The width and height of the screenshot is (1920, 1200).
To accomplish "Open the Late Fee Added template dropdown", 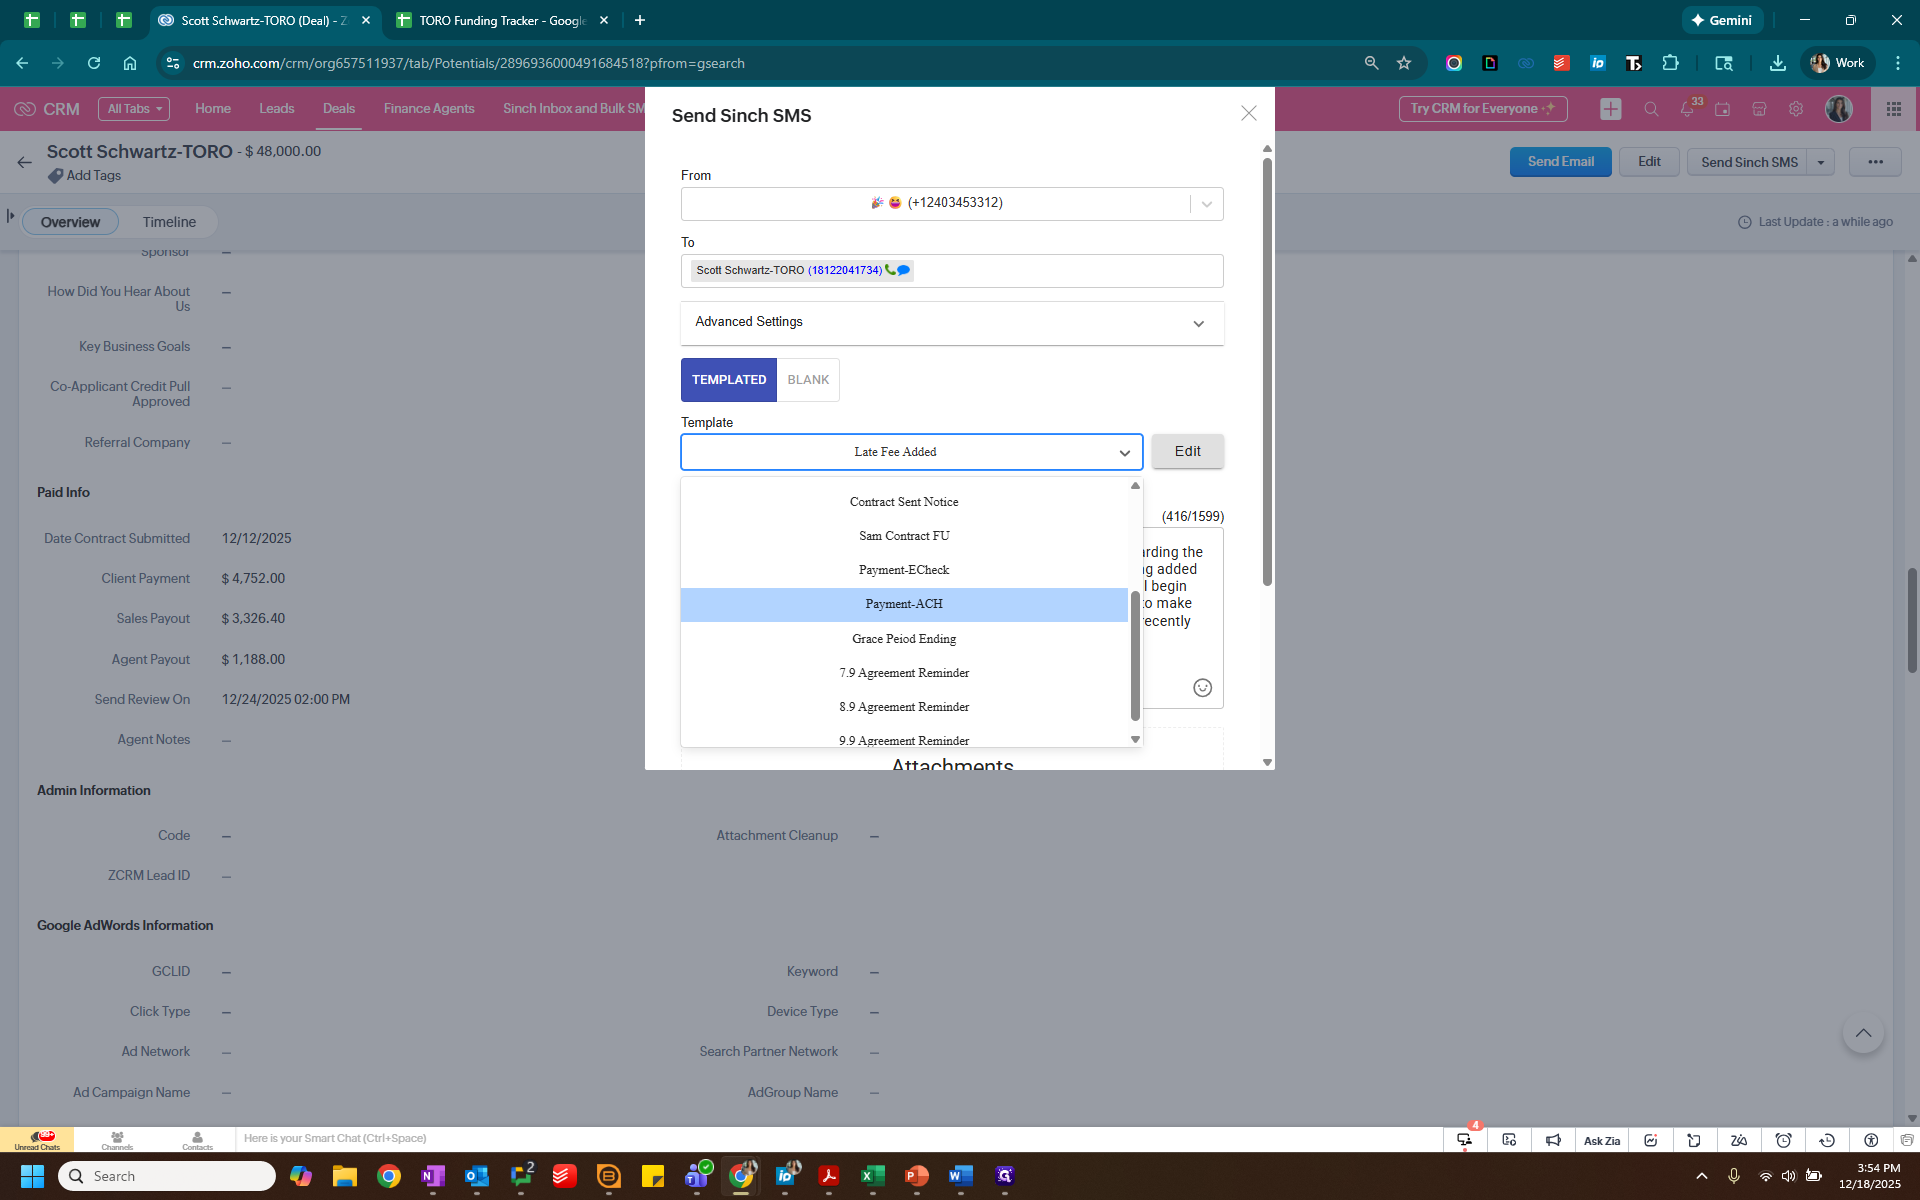I will click(x=911, y=452).
